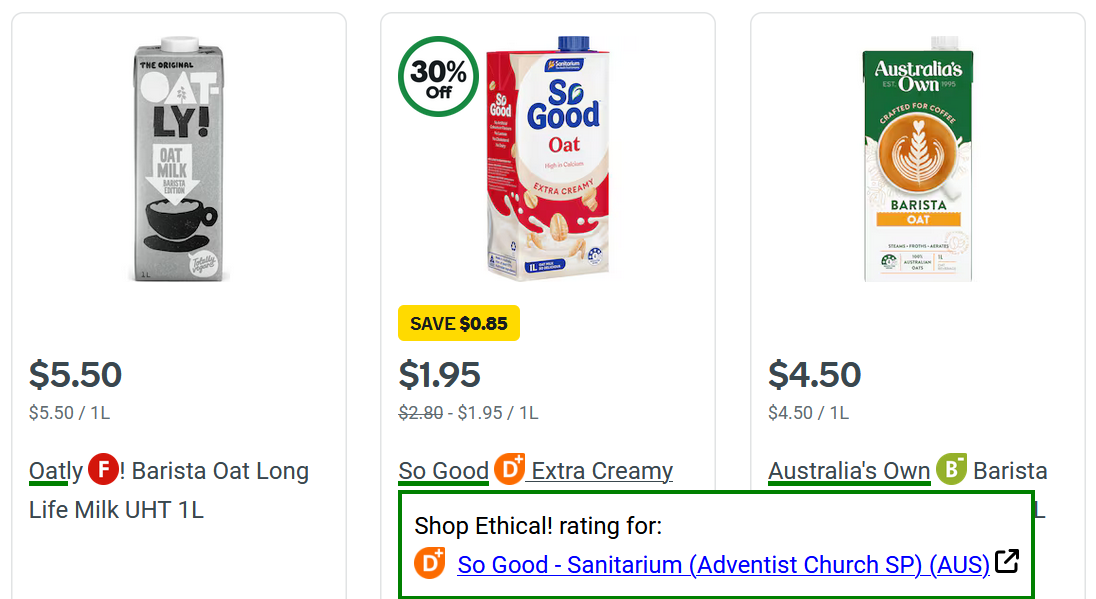Screen dimensions: 1096x599
Task: Click the 30% Off circular badge
Action: 438,78
